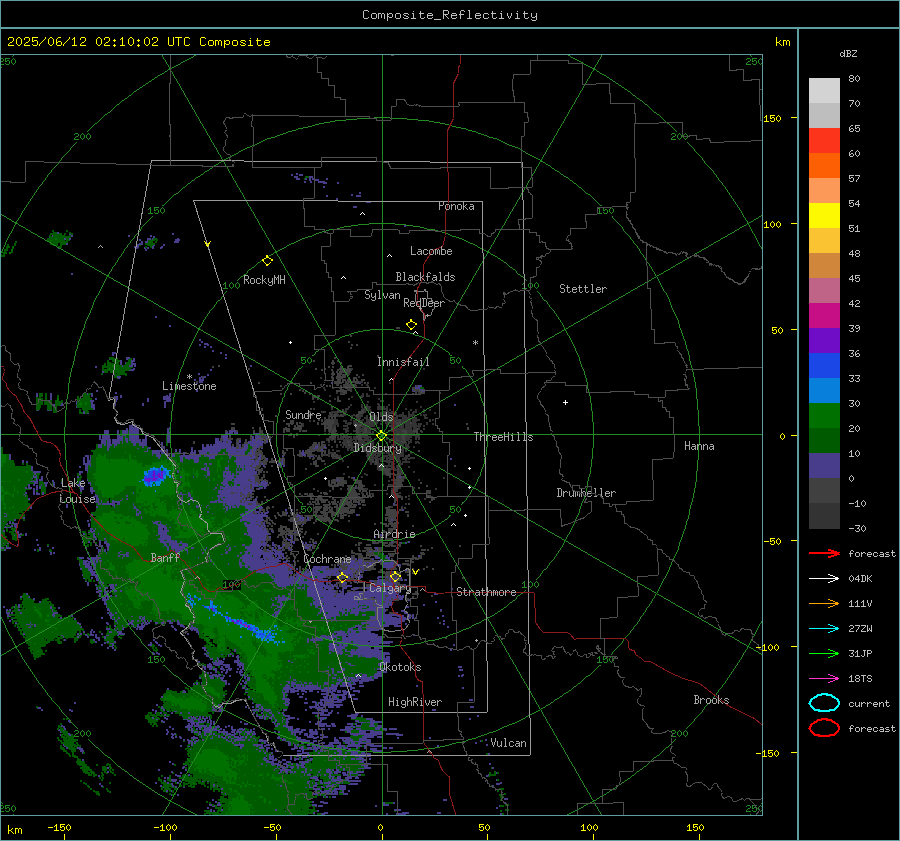The image size is (900, 841).
Task: Click the Blackfalds city label
Action: point(425,277)
